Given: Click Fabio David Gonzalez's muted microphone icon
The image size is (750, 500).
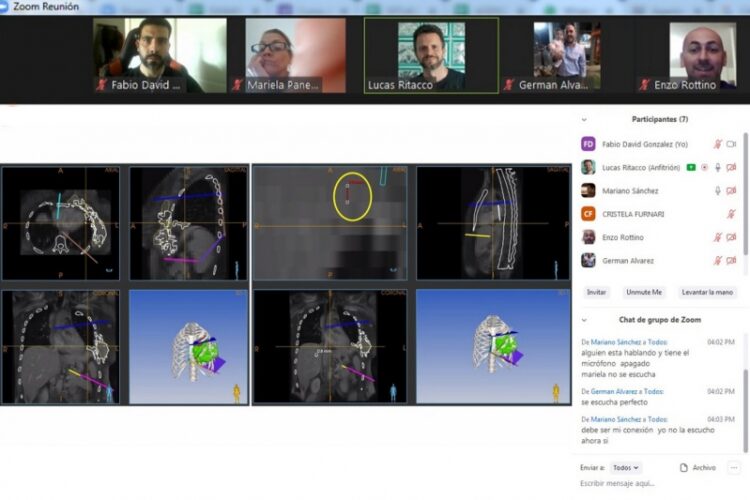Looking at the screenshot, I should click(x=717, y=144).
